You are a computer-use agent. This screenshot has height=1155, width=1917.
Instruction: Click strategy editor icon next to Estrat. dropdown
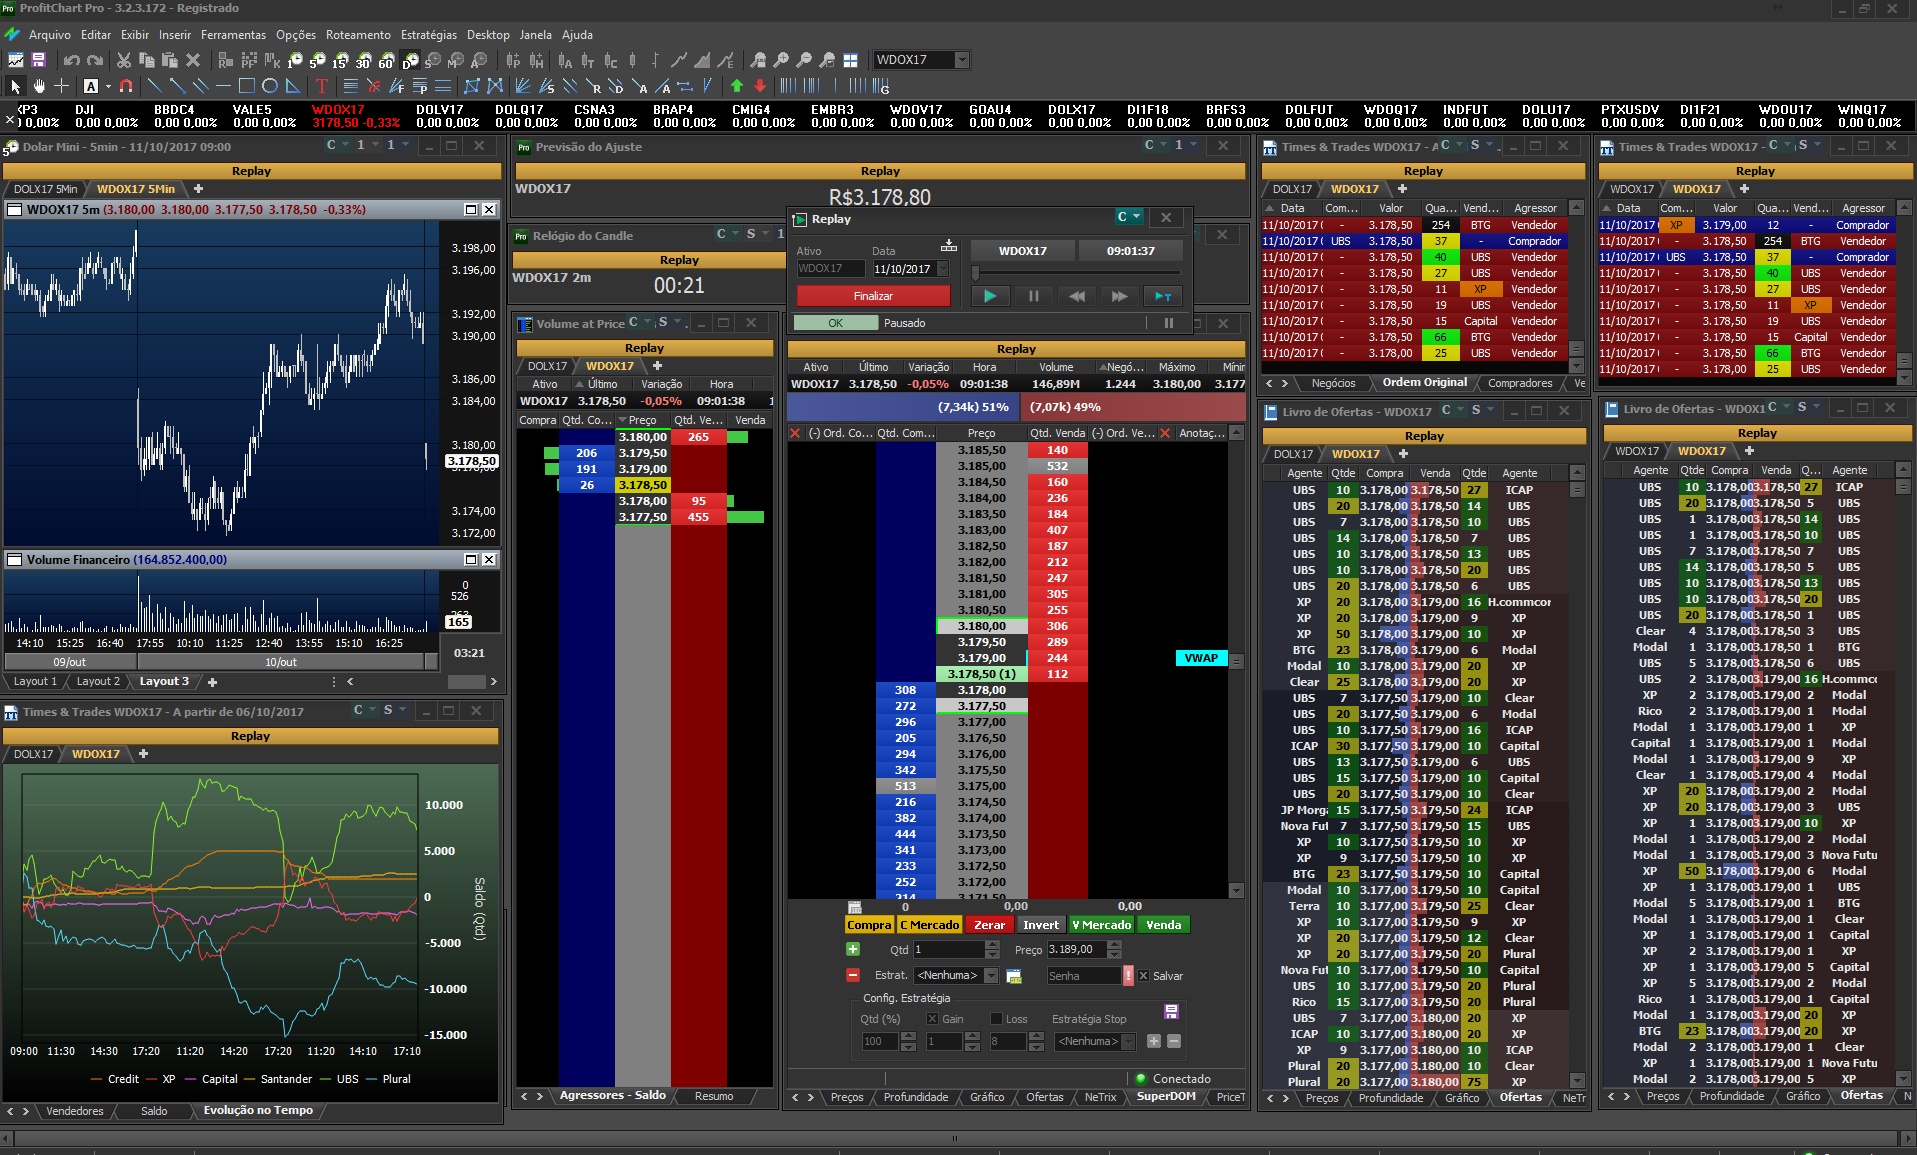[x=1013, y=976]
